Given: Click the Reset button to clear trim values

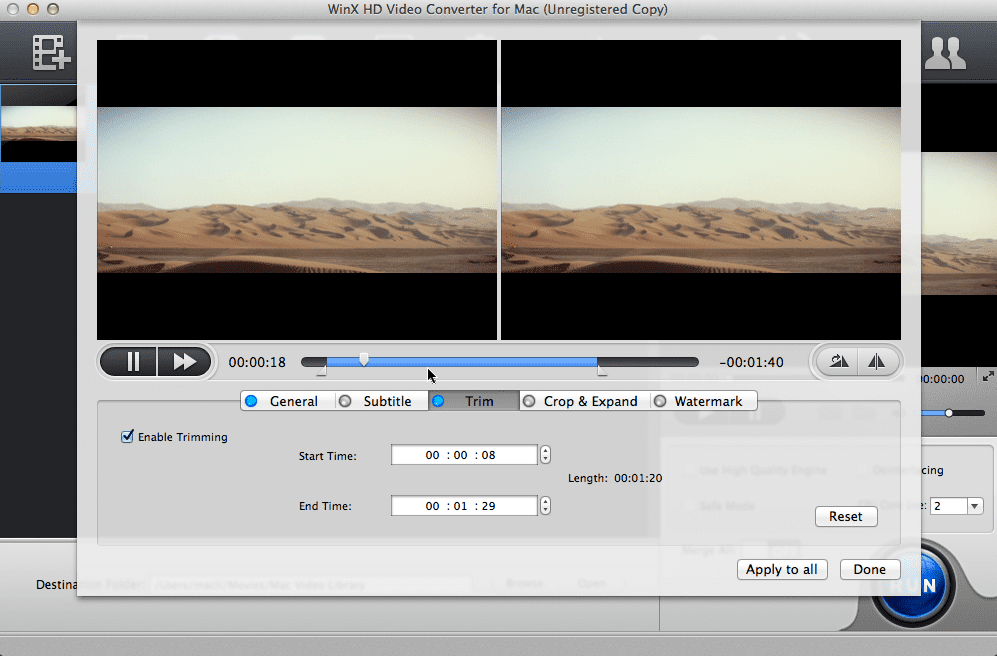Looking at the screenshot, I should tap(845, 516).
